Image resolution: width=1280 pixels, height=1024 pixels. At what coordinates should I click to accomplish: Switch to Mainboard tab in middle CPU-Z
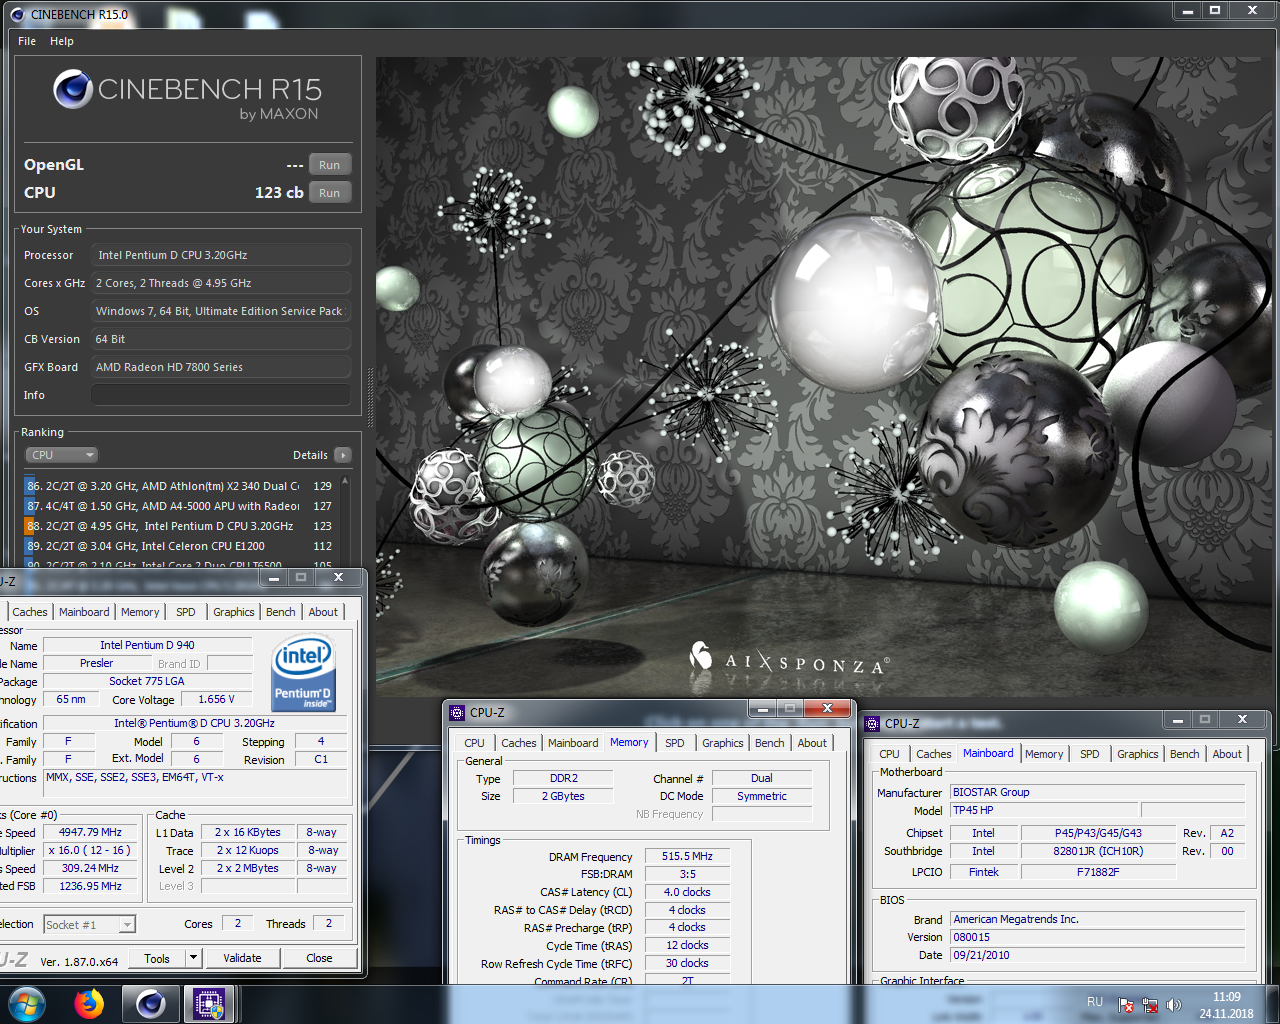click(573, 743)
